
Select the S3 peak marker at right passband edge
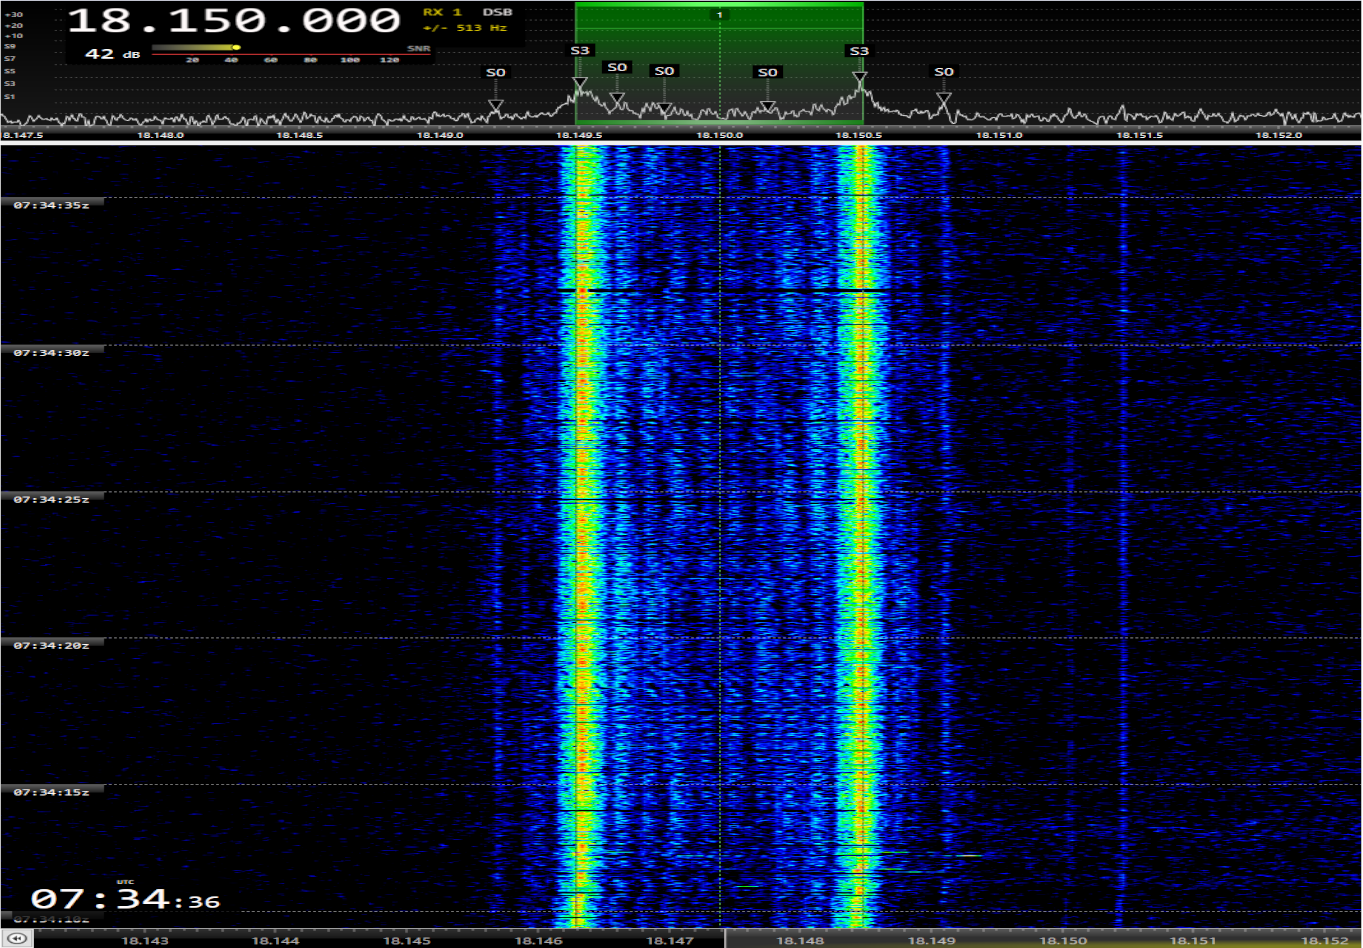[858, 51]
